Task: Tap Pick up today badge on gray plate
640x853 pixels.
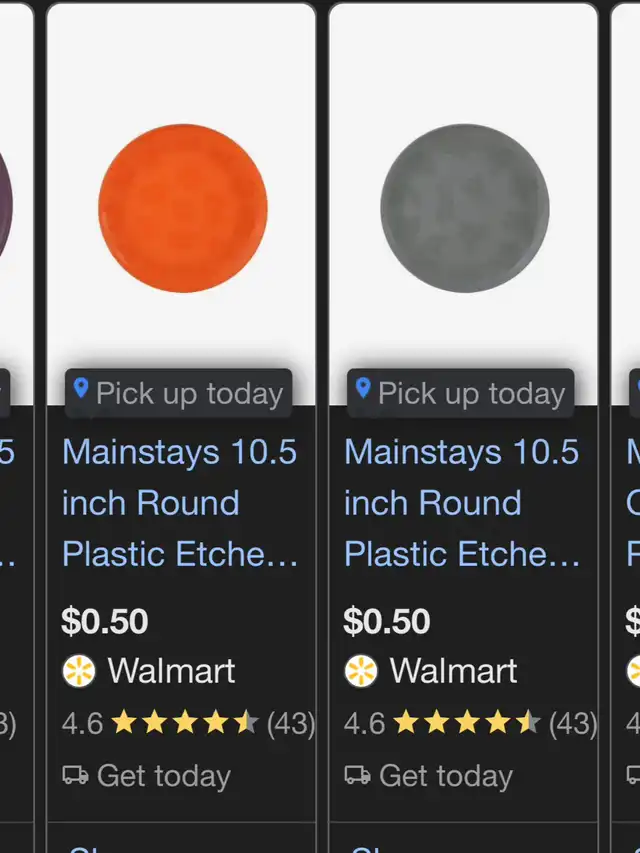Action: [x=471, y=393]
